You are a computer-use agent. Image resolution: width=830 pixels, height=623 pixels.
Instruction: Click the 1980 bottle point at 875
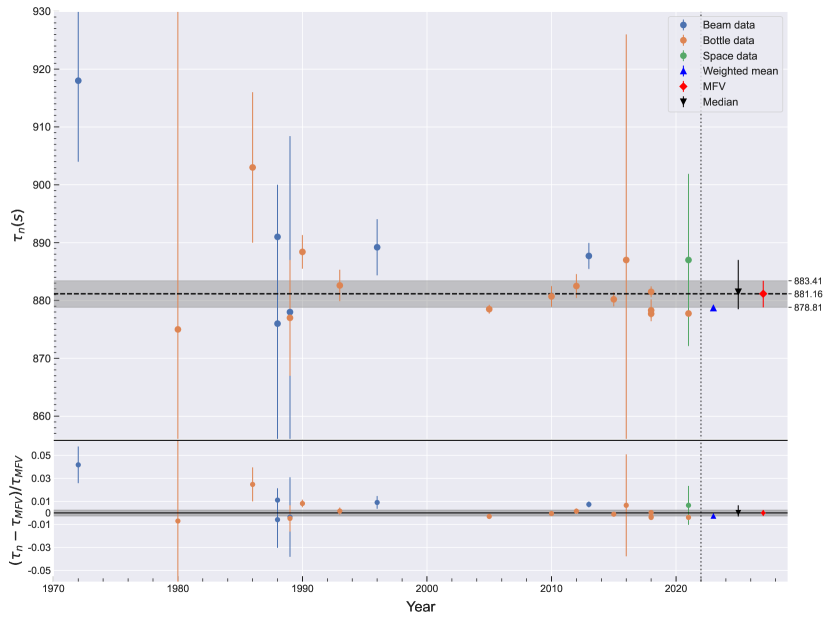point(178,329)
